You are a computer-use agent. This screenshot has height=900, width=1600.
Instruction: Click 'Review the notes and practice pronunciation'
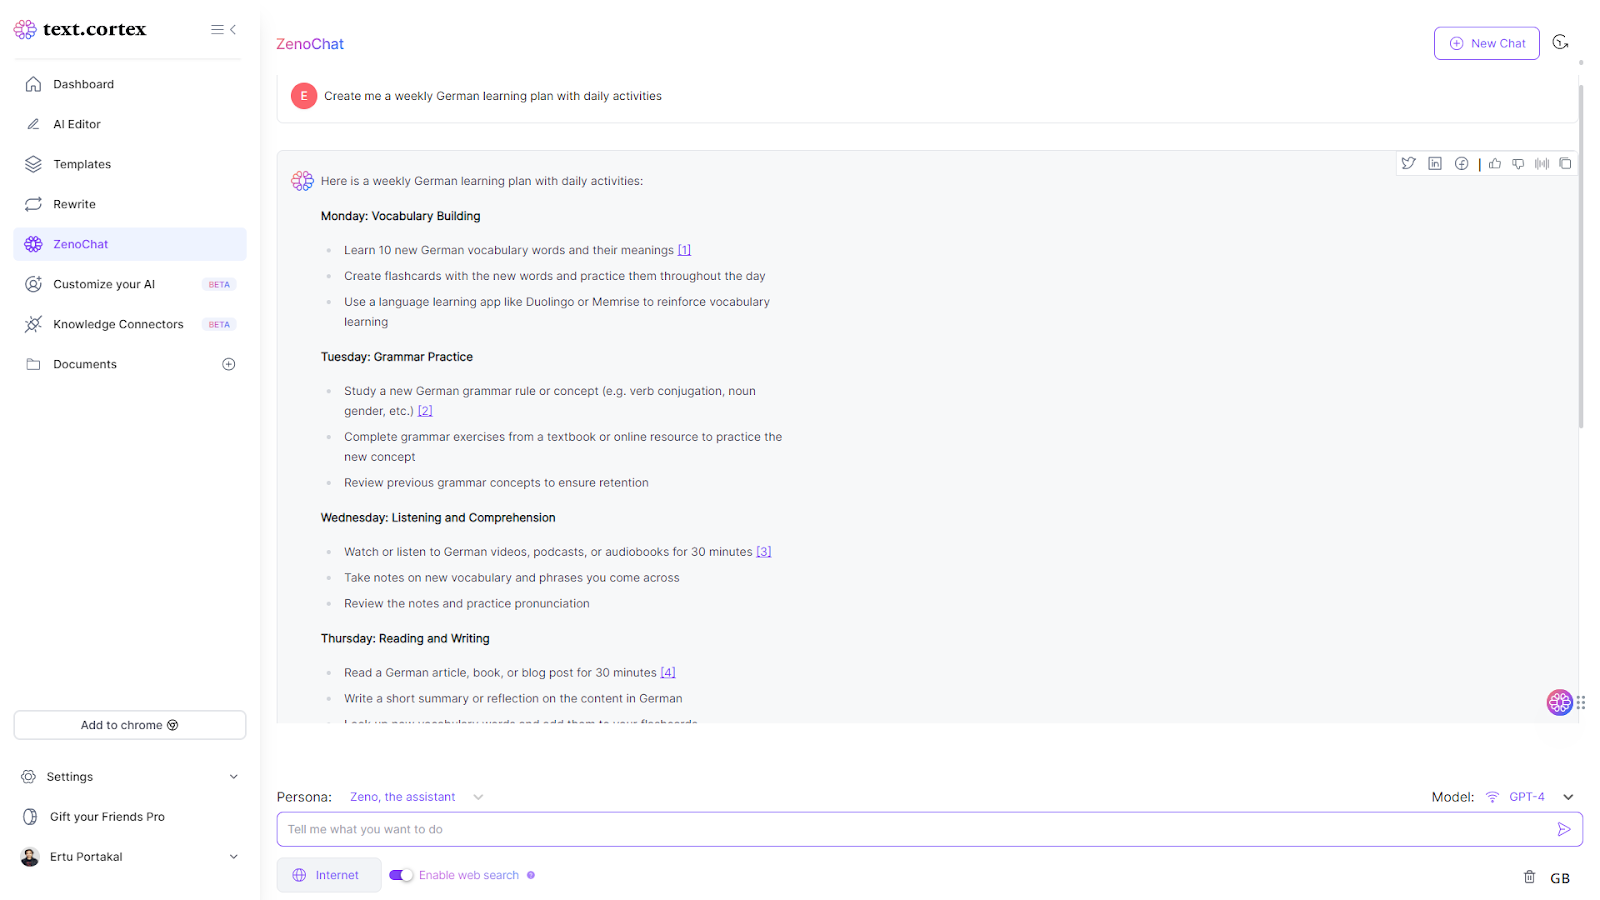click(x=467, y=604)
